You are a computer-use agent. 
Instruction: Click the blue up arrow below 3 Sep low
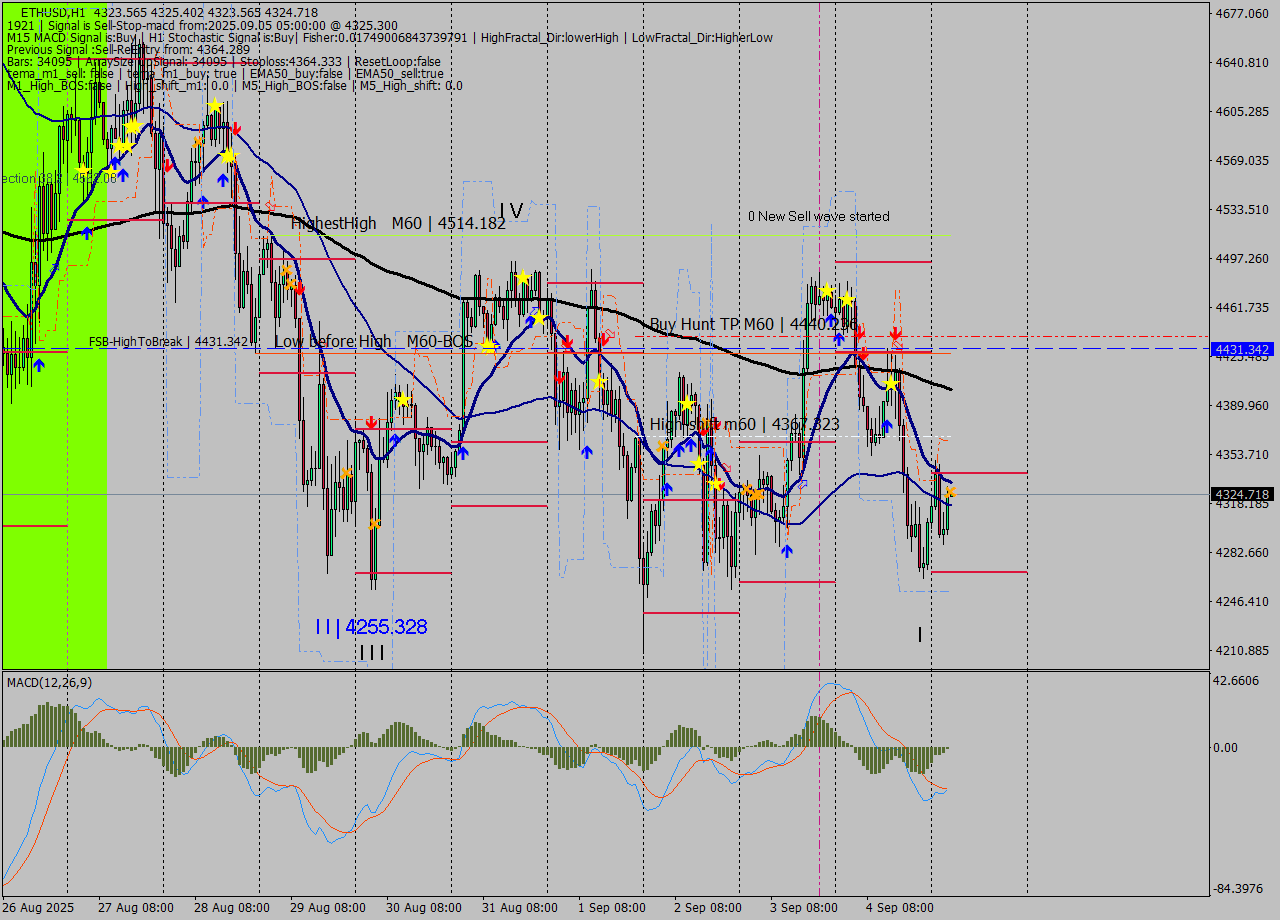click(787, 550)
